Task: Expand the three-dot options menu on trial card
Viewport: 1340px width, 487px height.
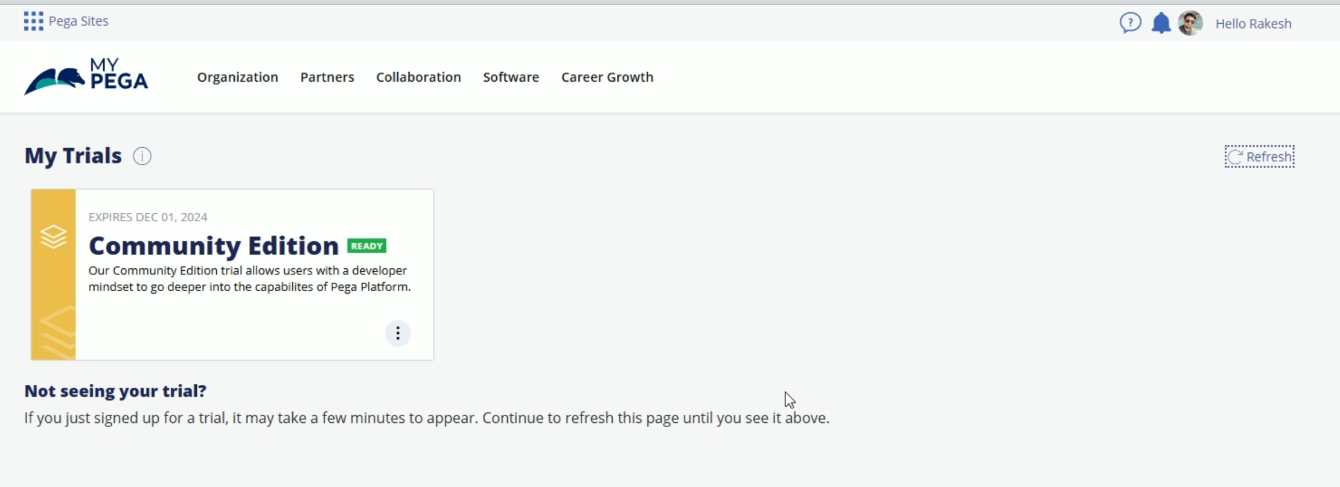Action: [x=398, y=333]
